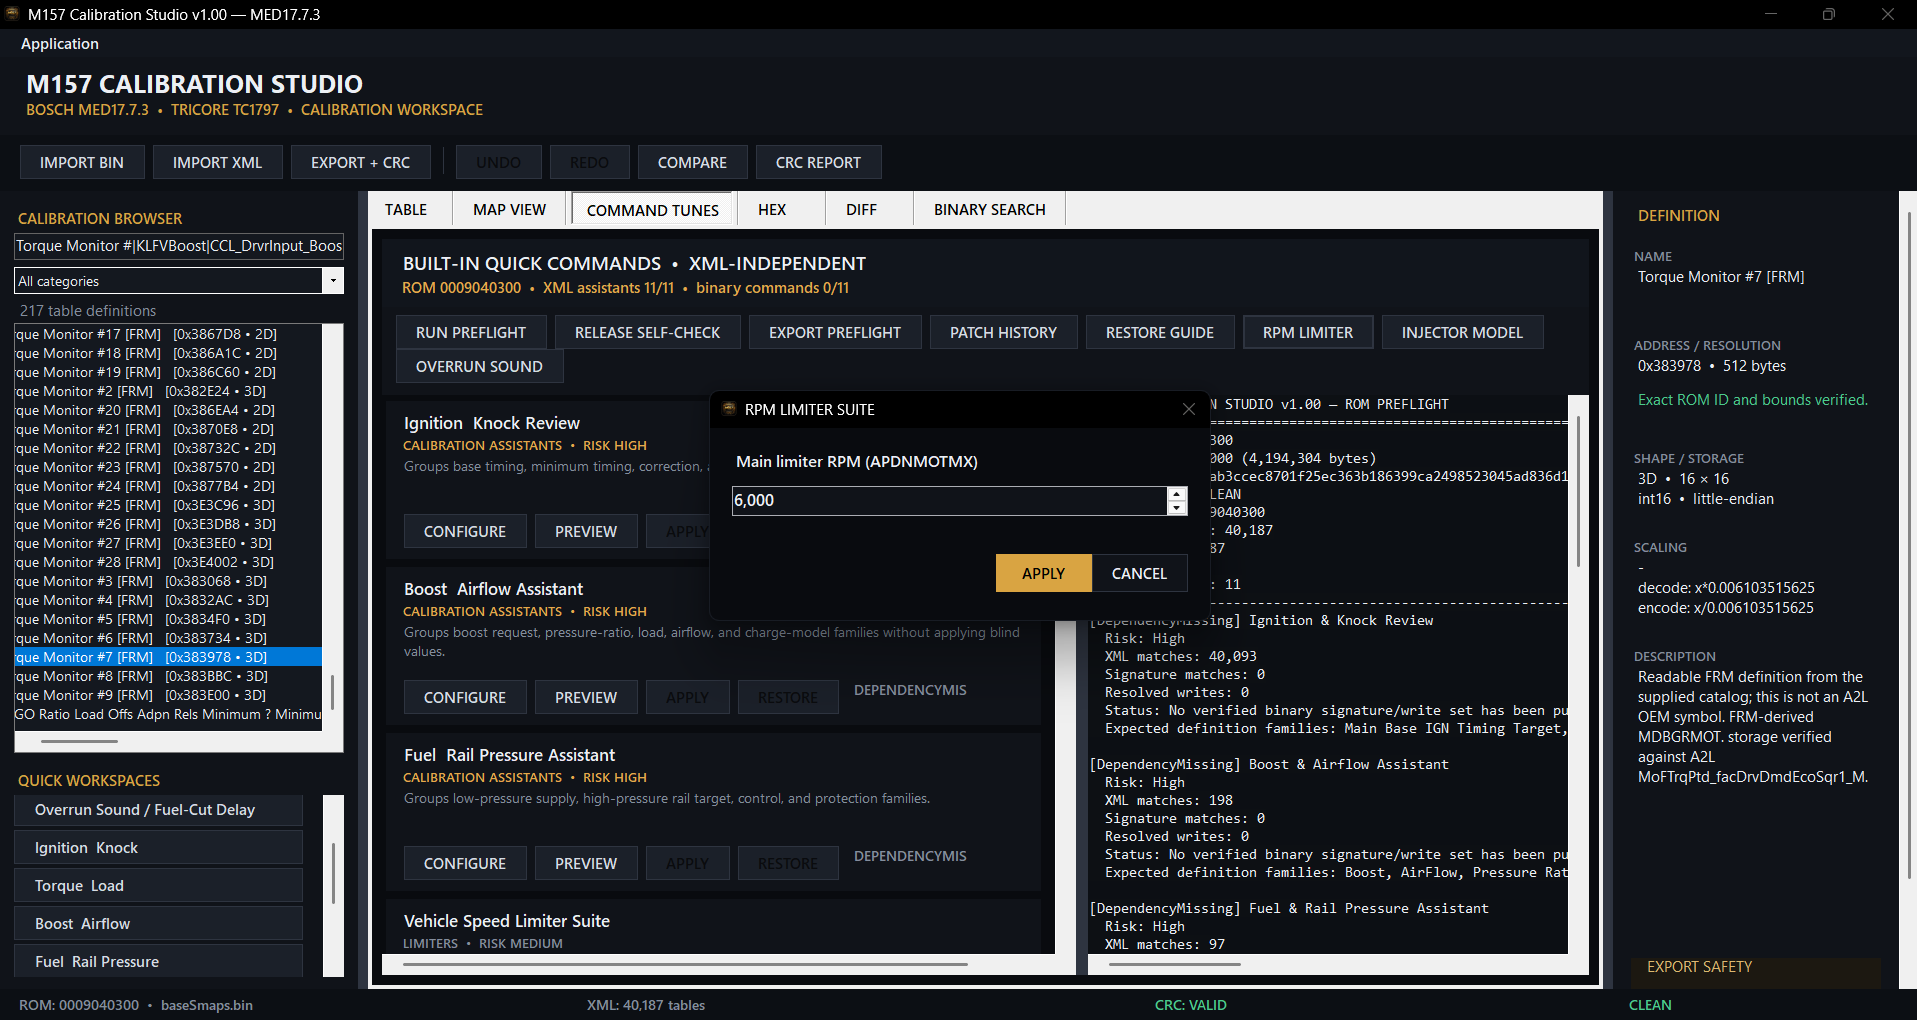Switch to the TABLE tab
Viewport: 1917px width, 1020px height.
406,210
